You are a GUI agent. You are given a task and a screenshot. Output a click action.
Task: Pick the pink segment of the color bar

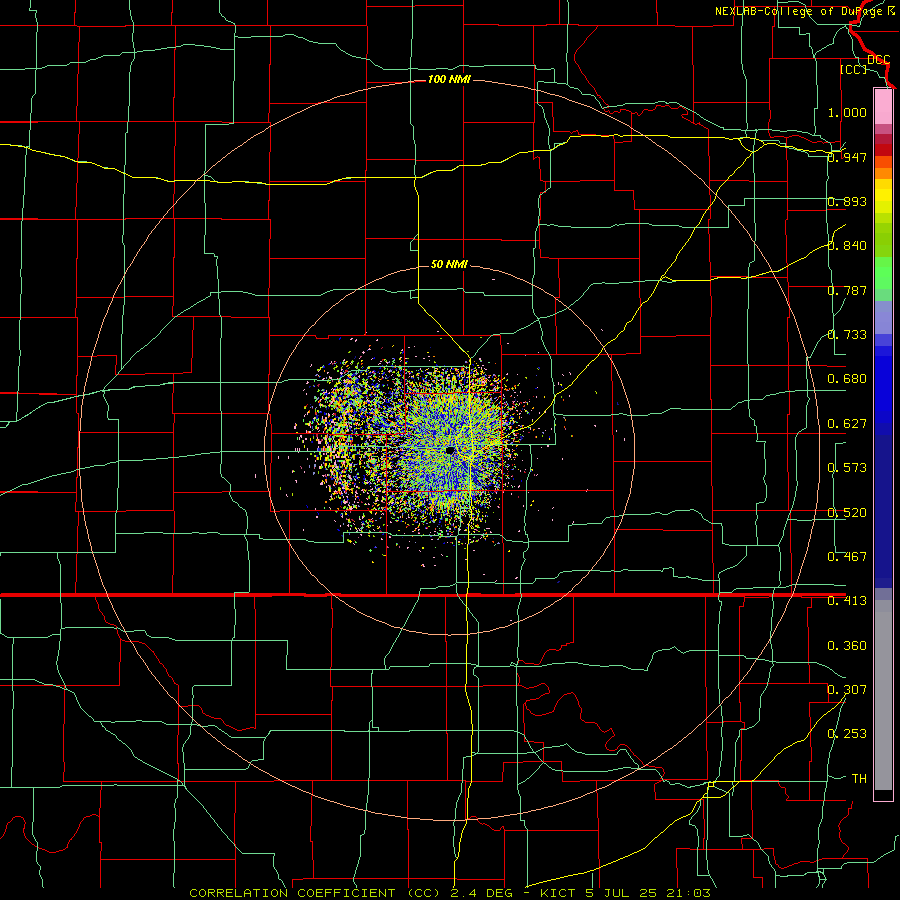pyautogui.click(x=883, y=107)
